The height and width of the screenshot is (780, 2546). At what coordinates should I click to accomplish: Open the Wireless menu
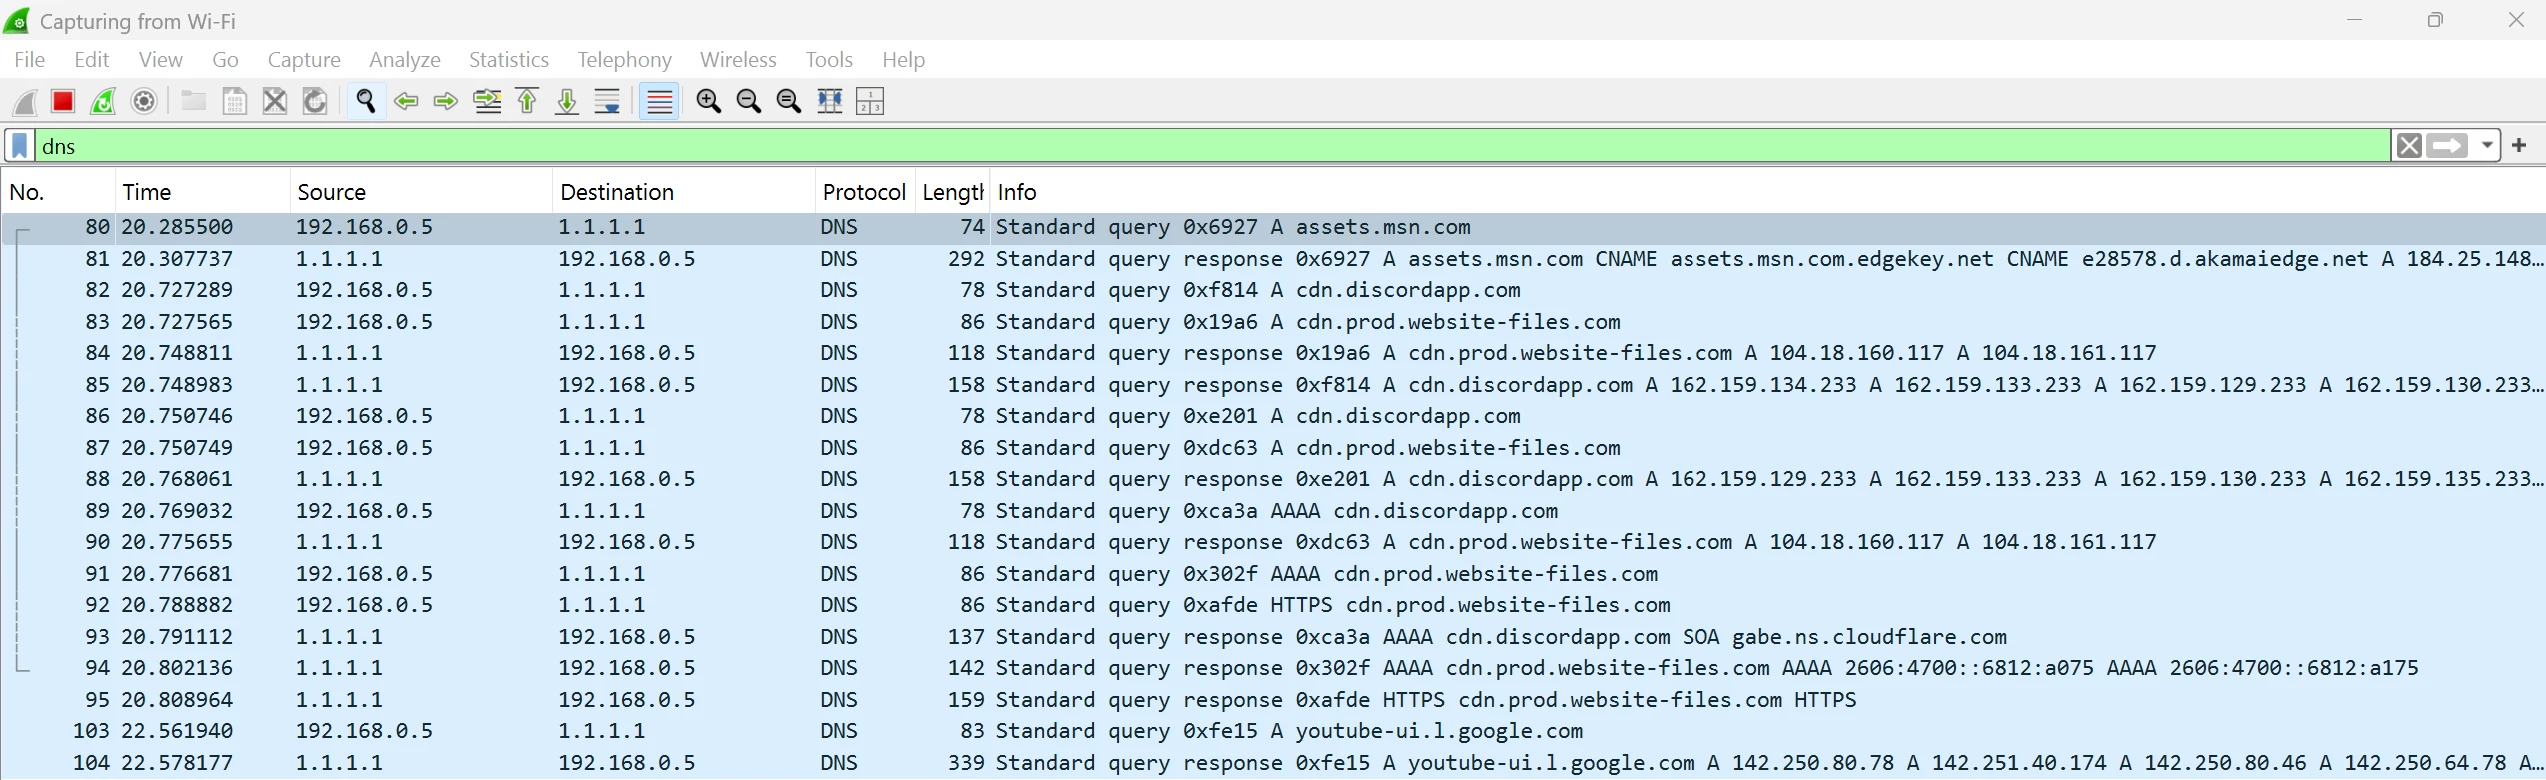[x=738, y=60]
